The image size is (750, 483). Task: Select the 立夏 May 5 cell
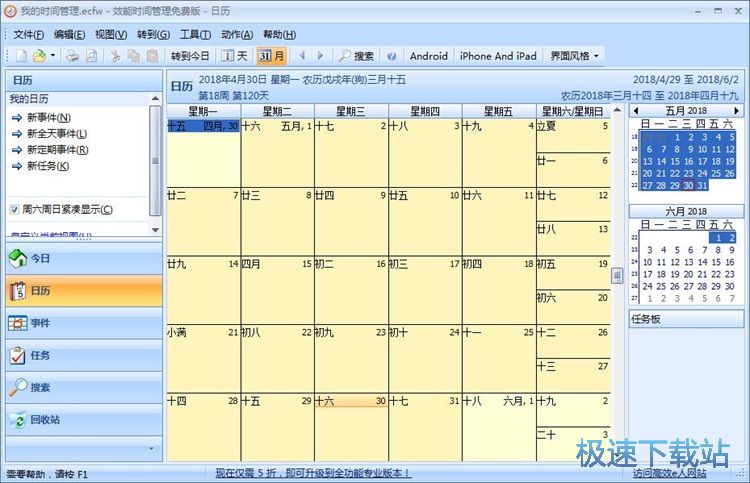pyautogui.click(x=574, y=135)
